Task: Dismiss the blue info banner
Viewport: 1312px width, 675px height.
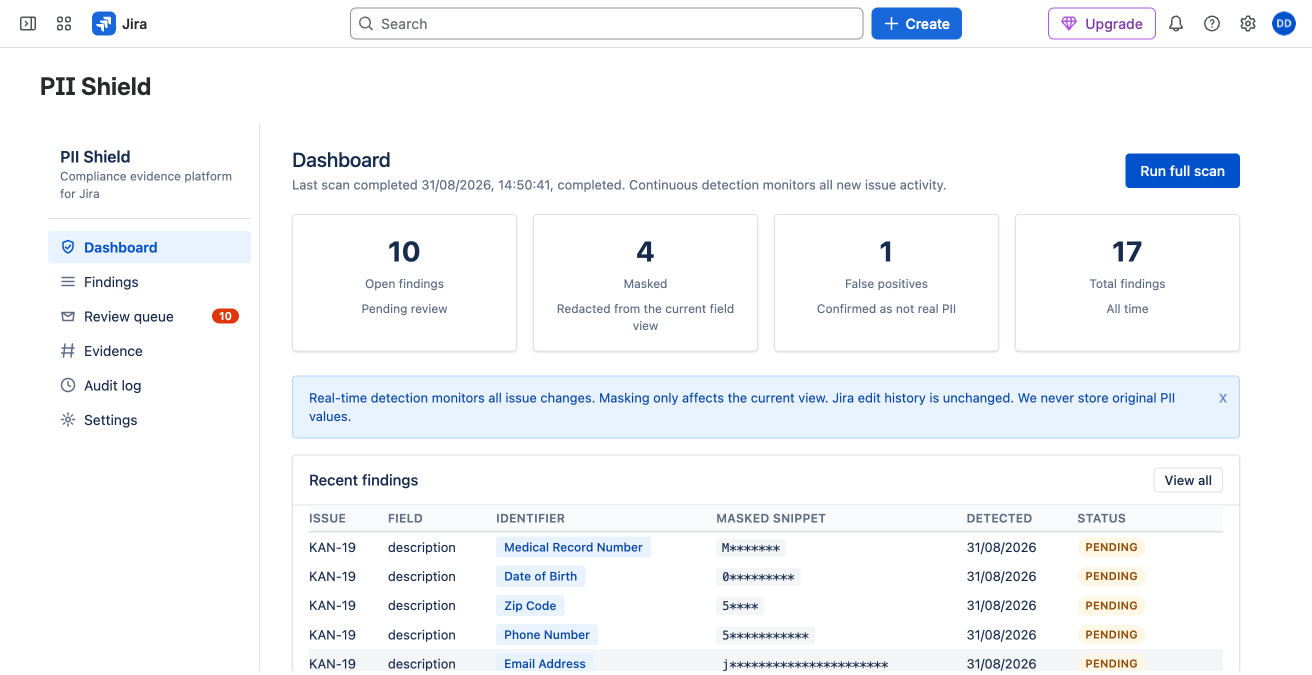Action: (1223, 398)
